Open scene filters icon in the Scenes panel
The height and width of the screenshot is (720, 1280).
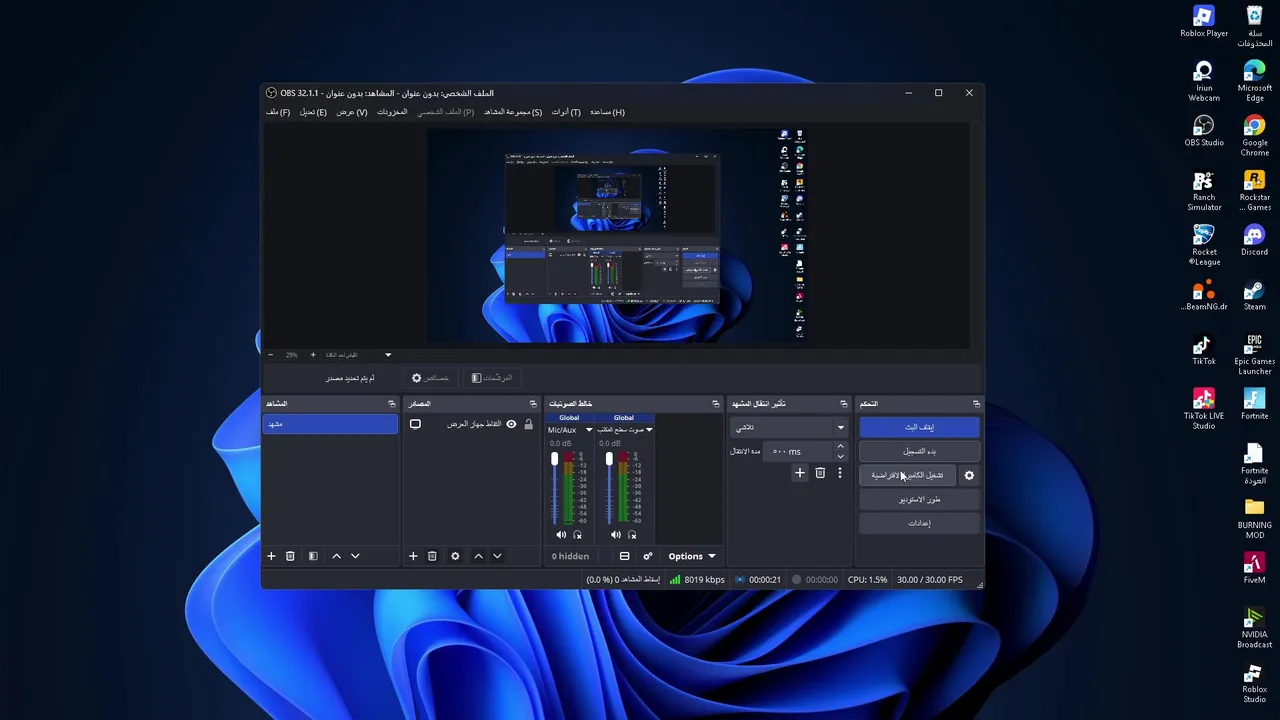point(313,556)
